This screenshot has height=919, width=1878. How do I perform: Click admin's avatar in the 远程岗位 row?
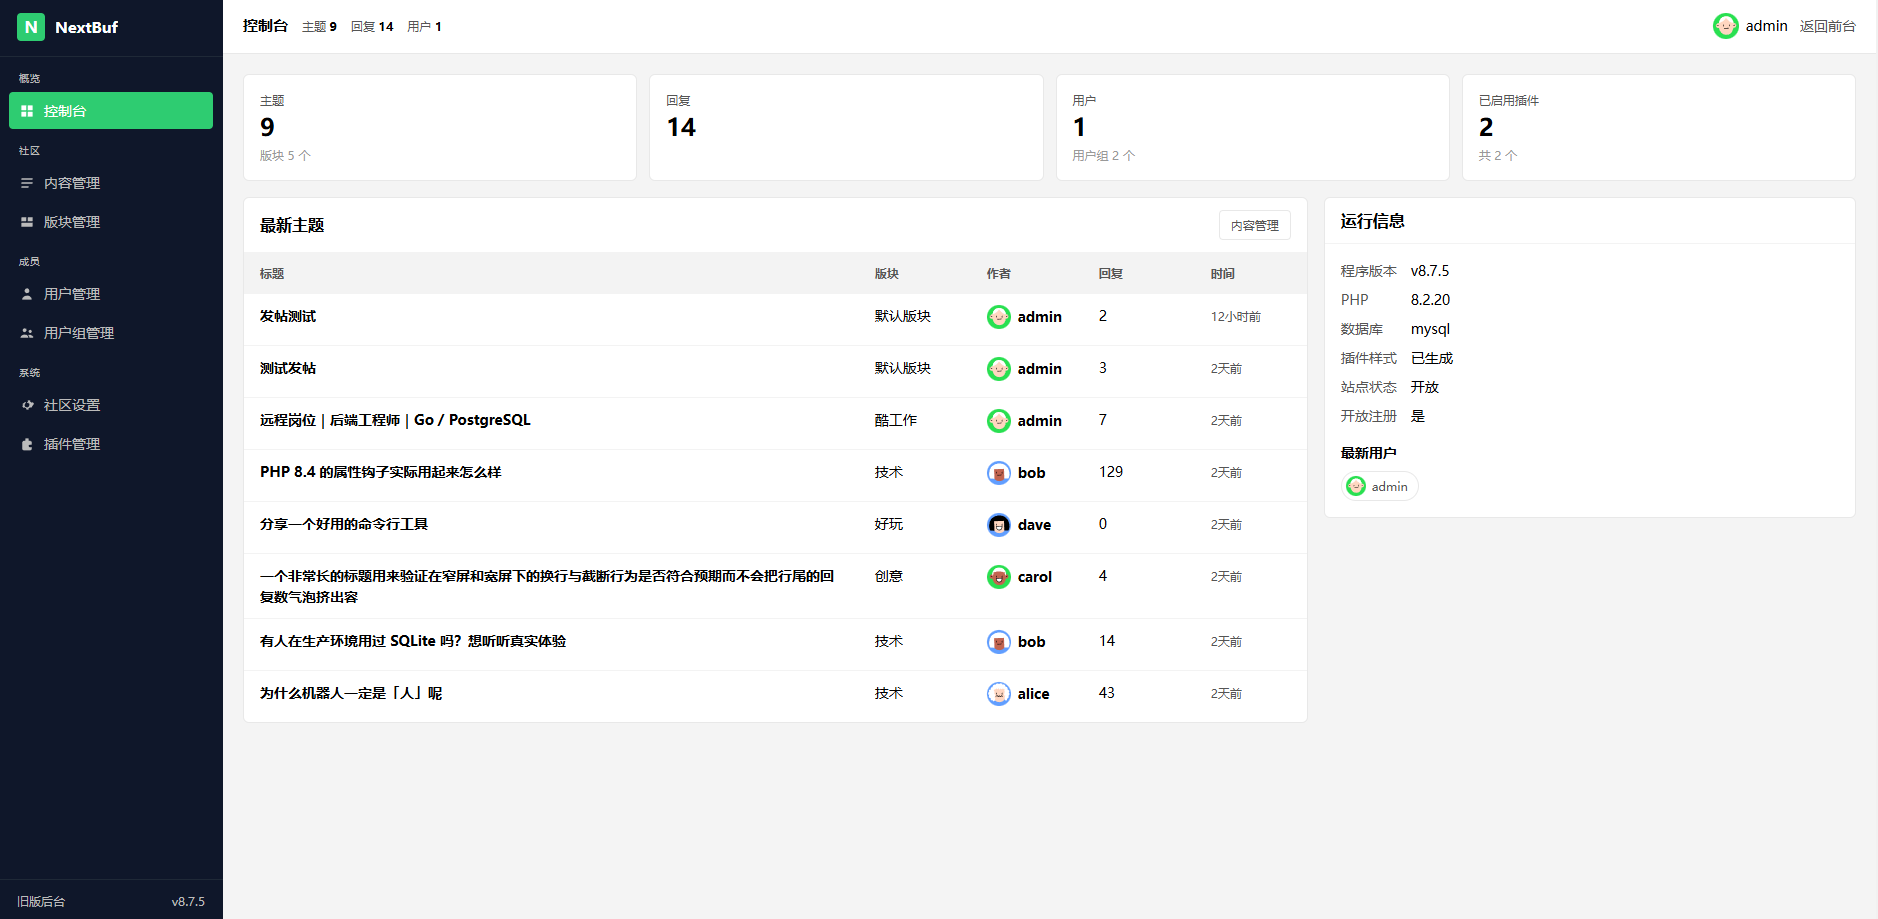(998, 421)
